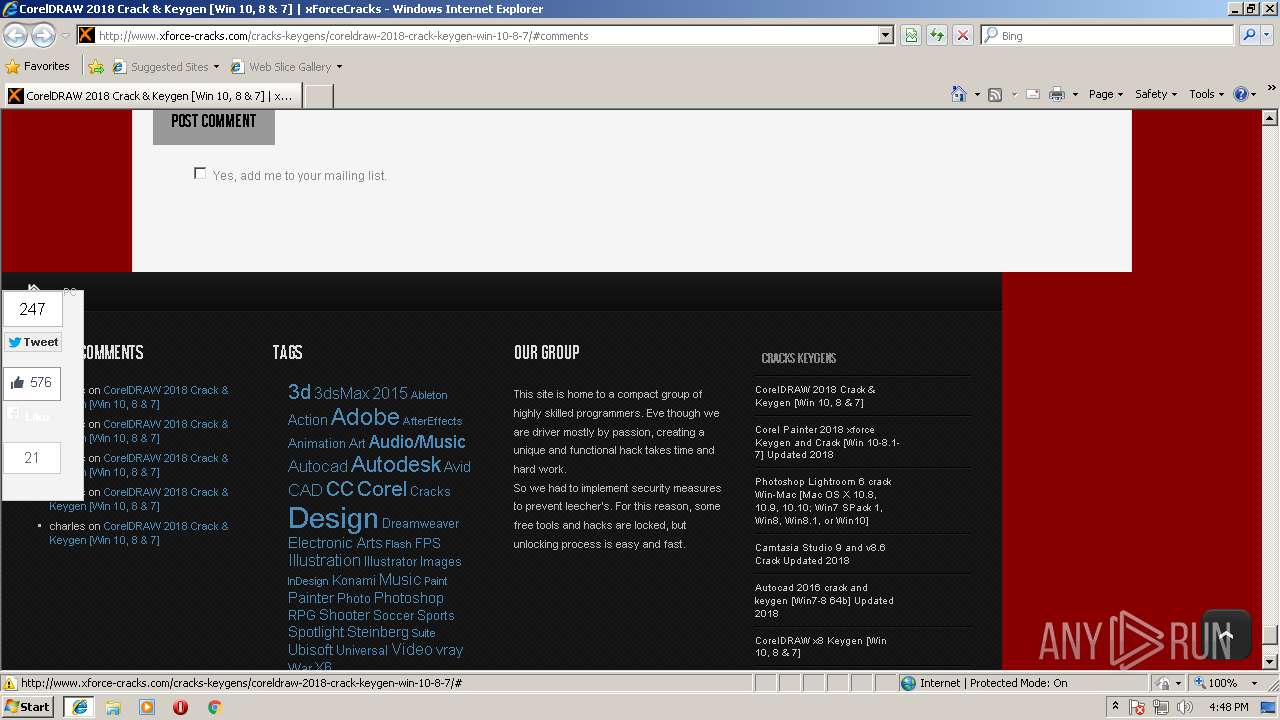1280x720 pixels.
Task: Open 'Autocad 2016 crack and keygen' link
Action: tap(824, 600)
